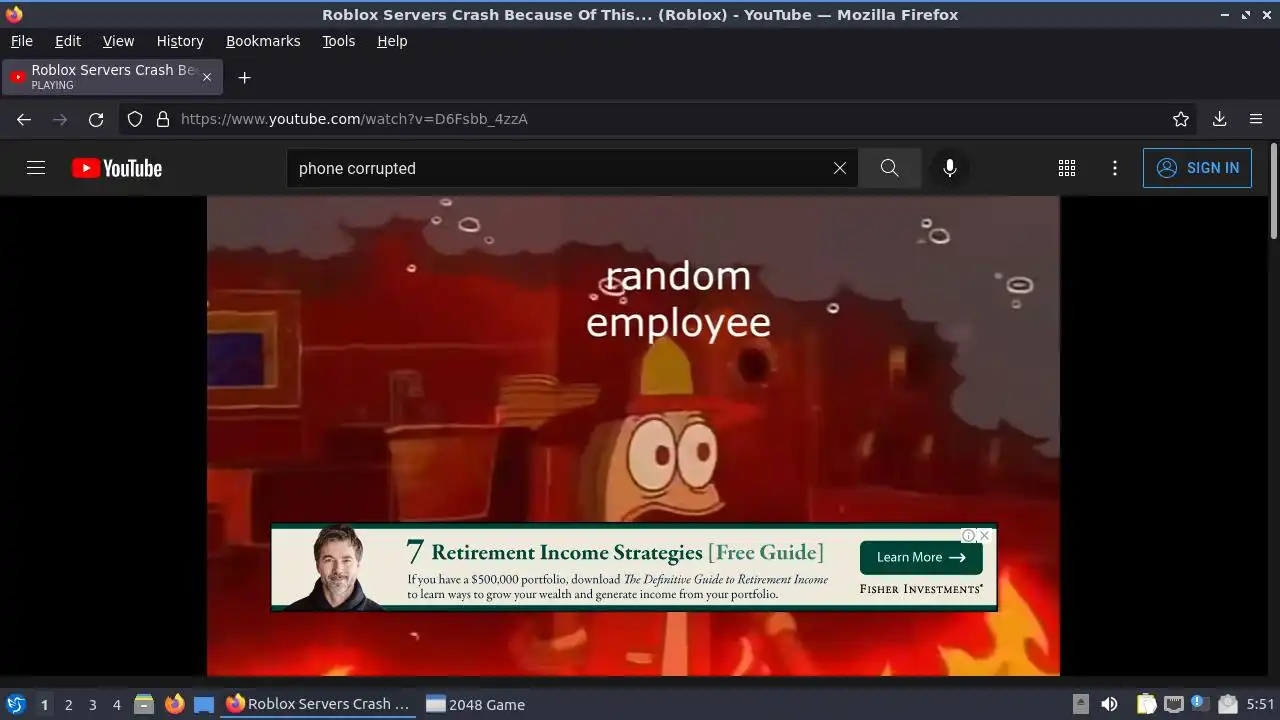
Task: Bookmark this page with the star
Action: point(1181,119)
